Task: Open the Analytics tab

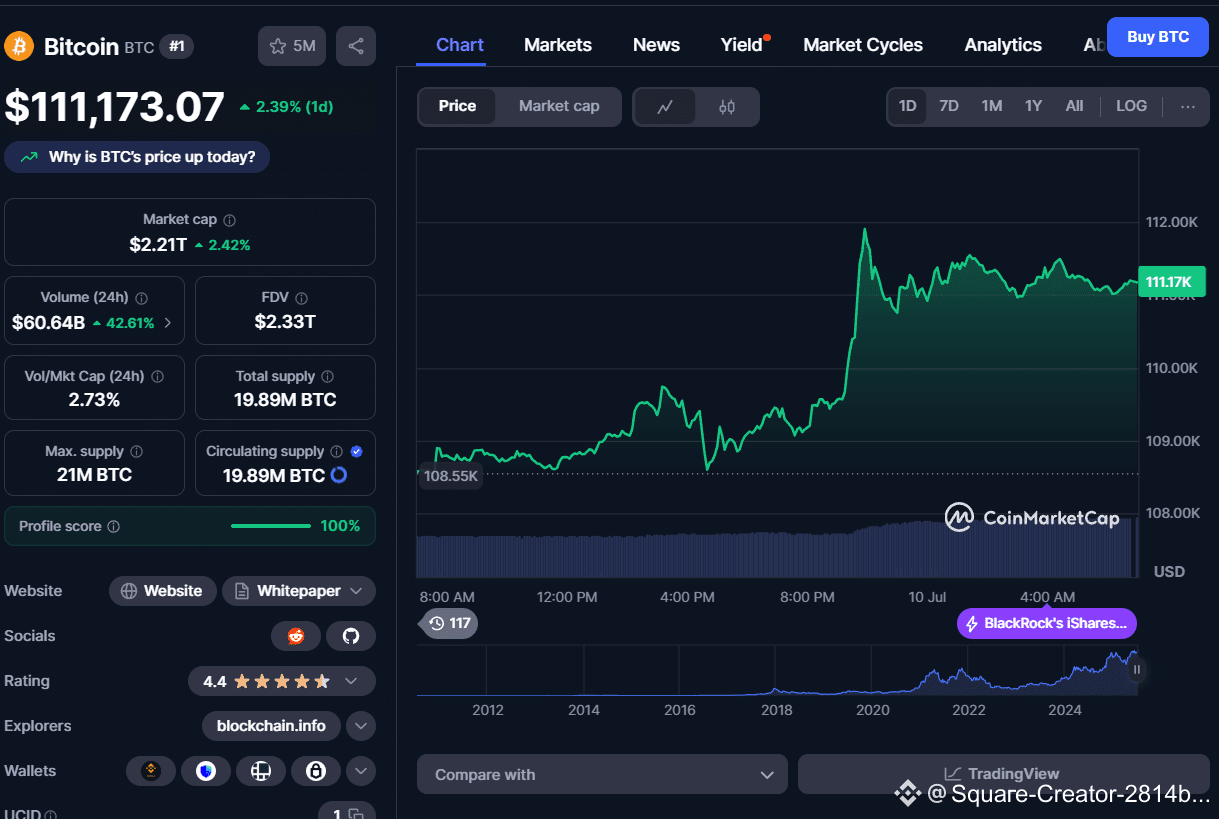Action: coord(1003,45)
